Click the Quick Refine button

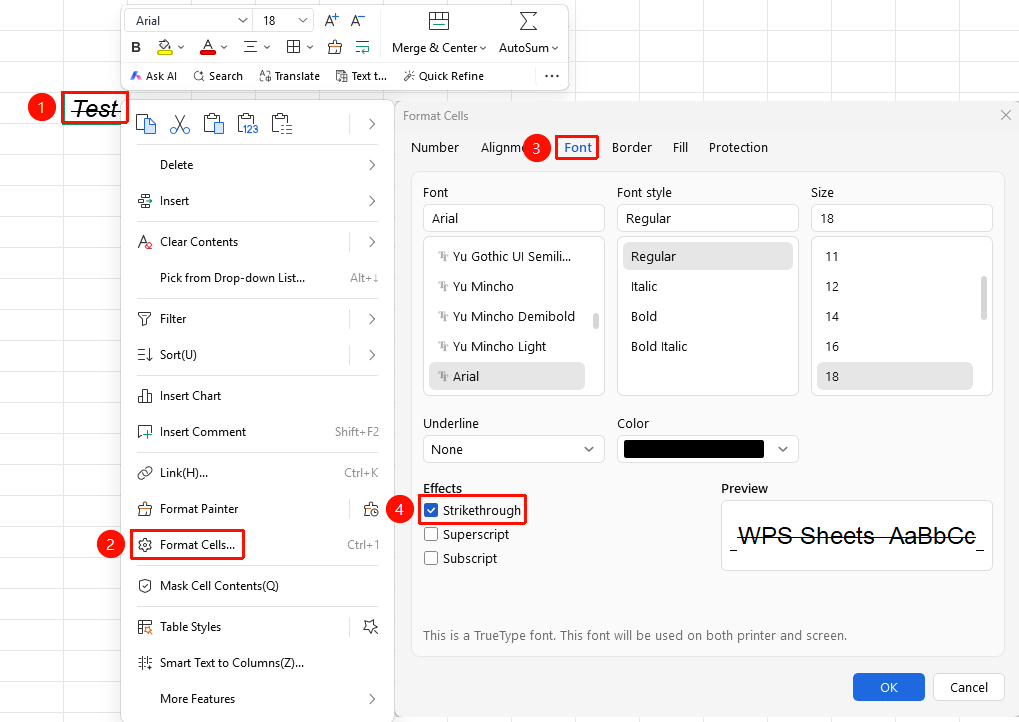pos(444,76)
